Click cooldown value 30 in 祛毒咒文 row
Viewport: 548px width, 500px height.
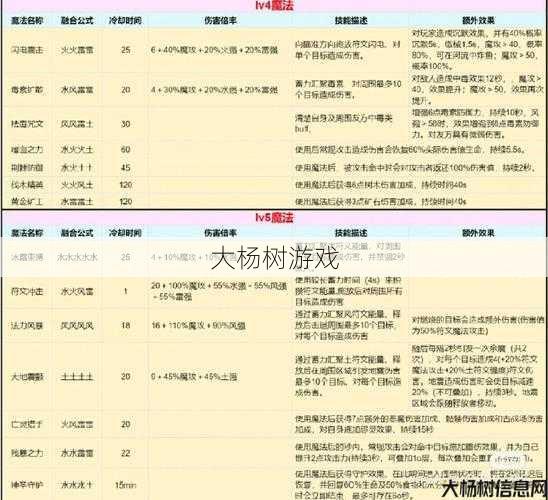tap(125, 124)
